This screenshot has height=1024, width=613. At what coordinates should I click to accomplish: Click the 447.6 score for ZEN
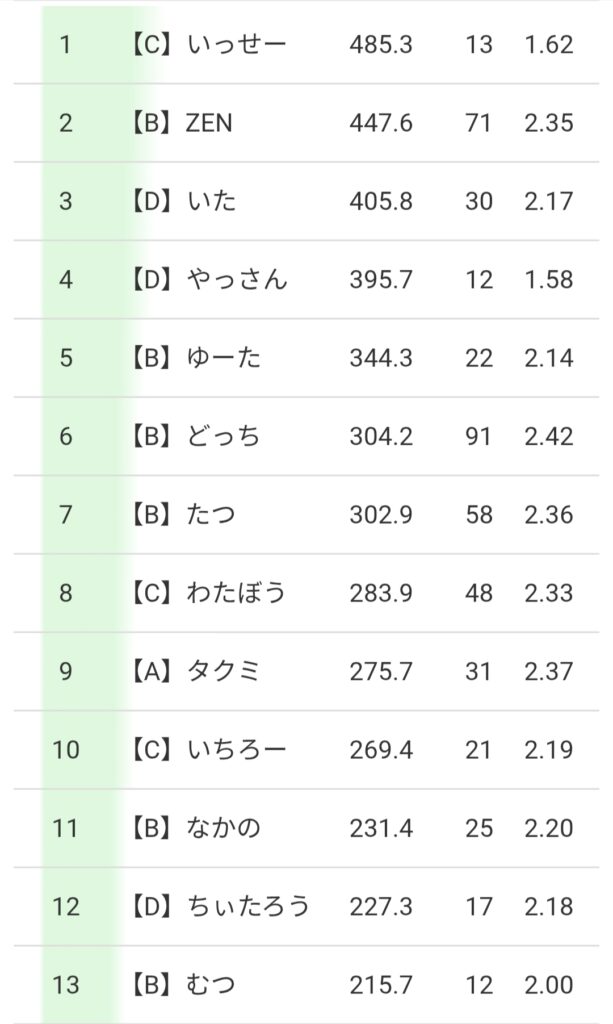pyautogui.click(x=381, y=123)
